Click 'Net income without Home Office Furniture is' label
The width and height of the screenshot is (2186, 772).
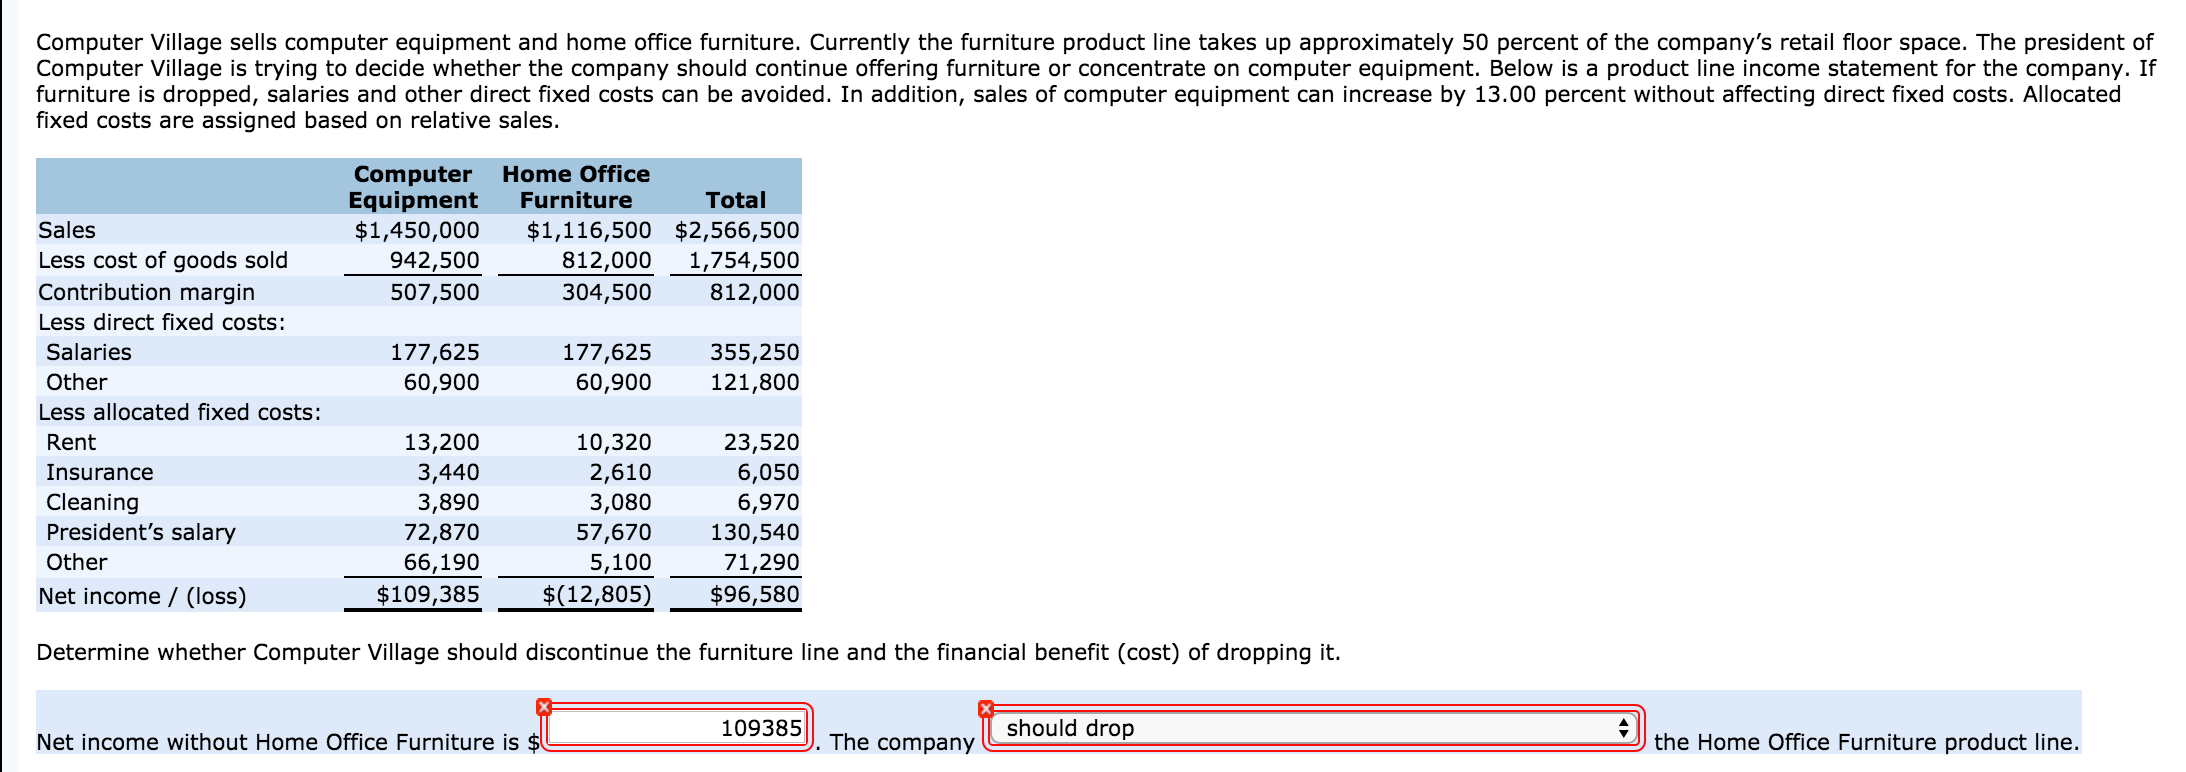point(279,742)
